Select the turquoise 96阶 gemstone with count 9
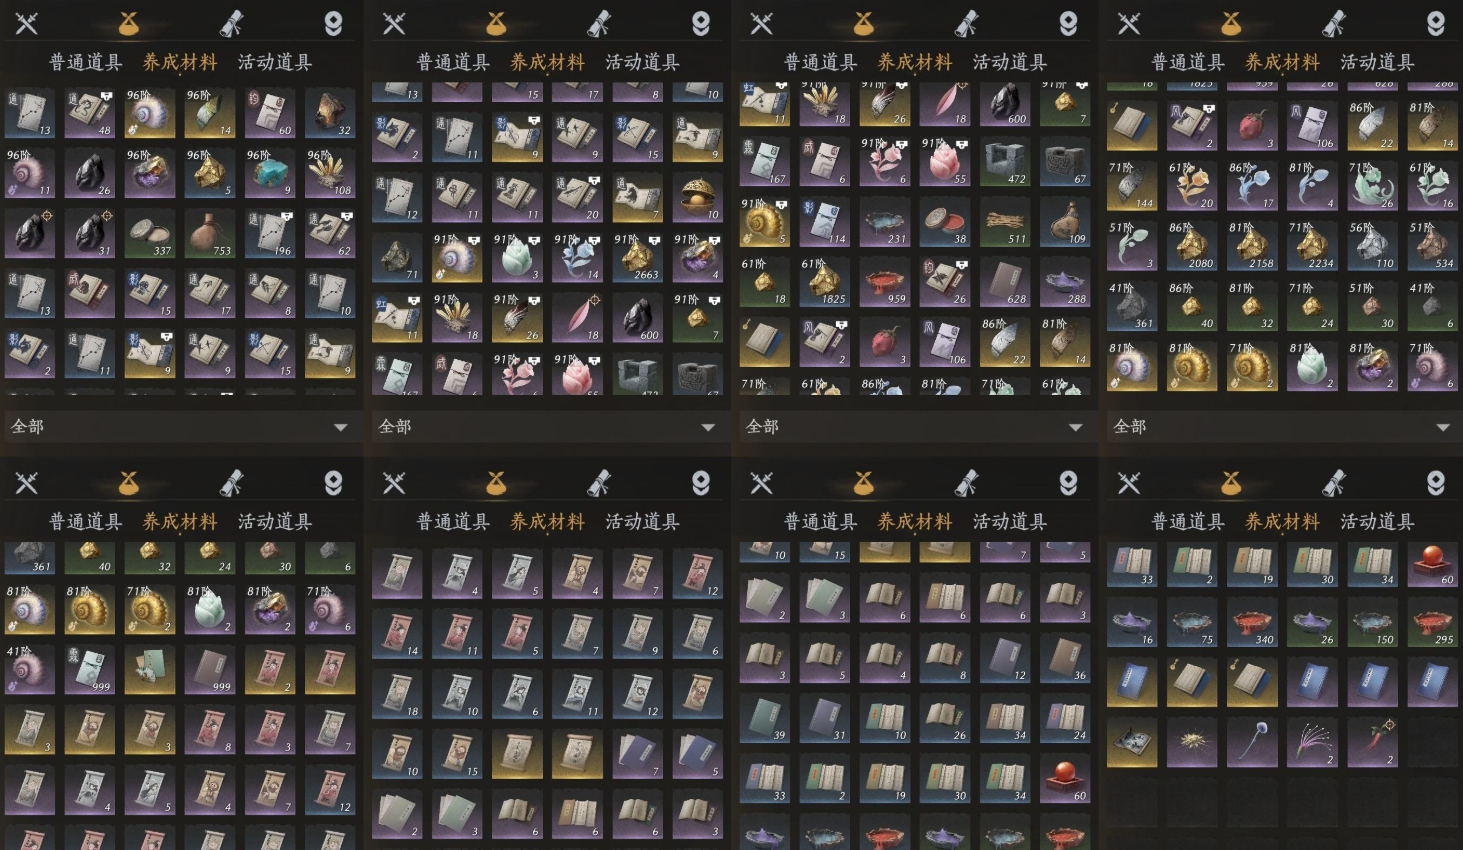The height and width of the screenshot is (850, 1463). pos(270,173)
